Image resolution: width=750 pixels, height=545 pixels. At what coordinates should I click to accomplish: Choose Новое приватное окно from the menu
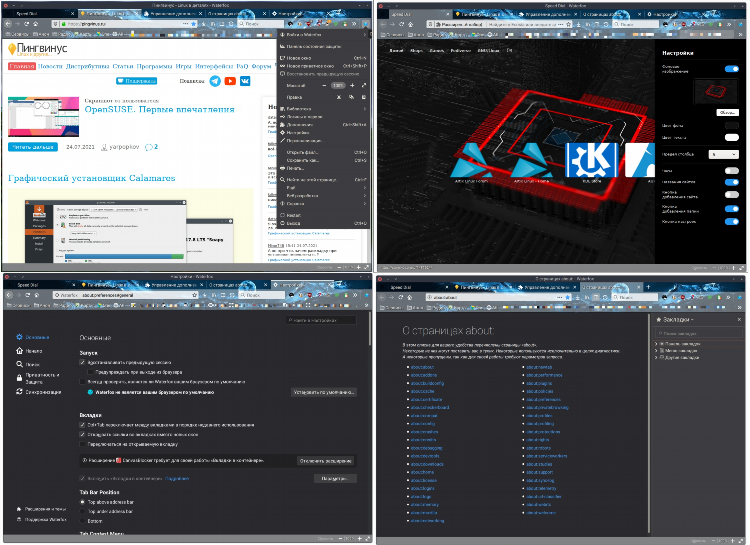323,66
